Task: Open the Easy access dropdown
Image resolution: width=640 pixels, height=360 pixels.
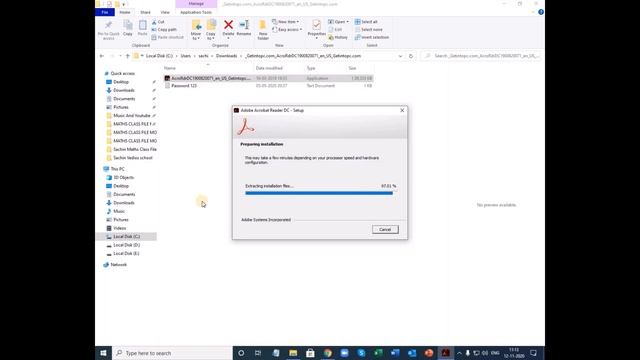Action: [287, 29]
